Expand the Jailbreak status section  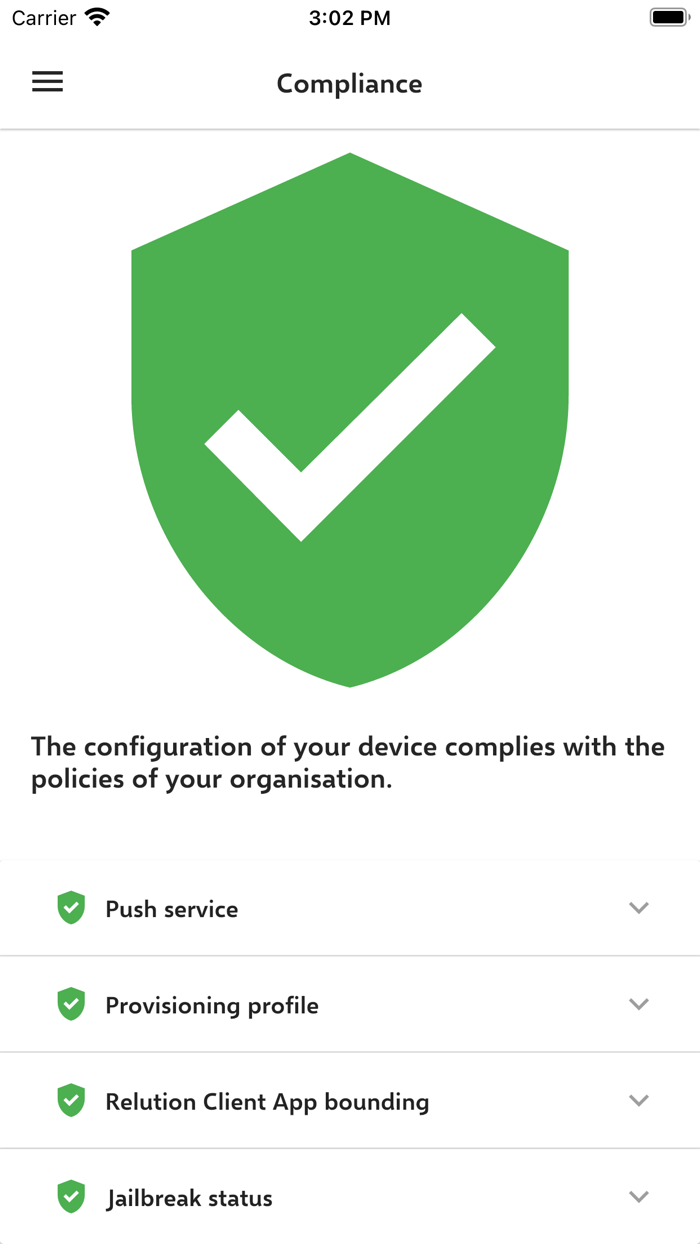pyautogui.click(x=639, y=1196)
